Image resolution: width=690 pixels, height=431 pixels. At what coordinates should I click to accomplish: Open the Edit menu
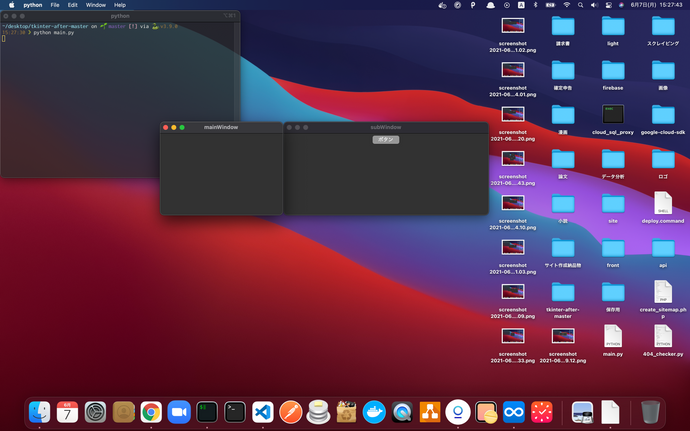click(73, 5)
